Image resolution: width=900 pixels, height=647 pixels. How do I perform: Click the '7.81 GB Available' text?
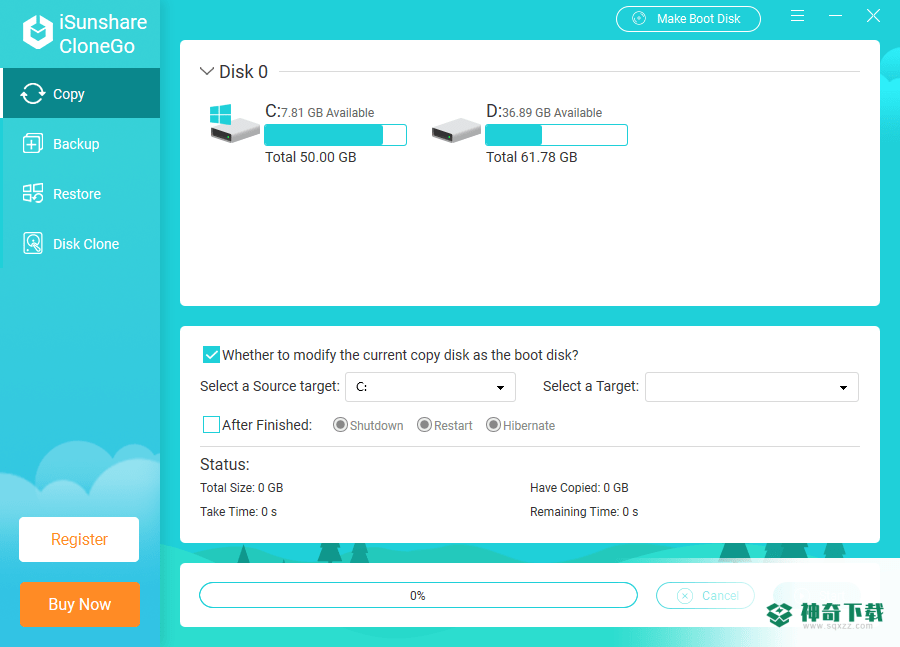click(328, 113)
